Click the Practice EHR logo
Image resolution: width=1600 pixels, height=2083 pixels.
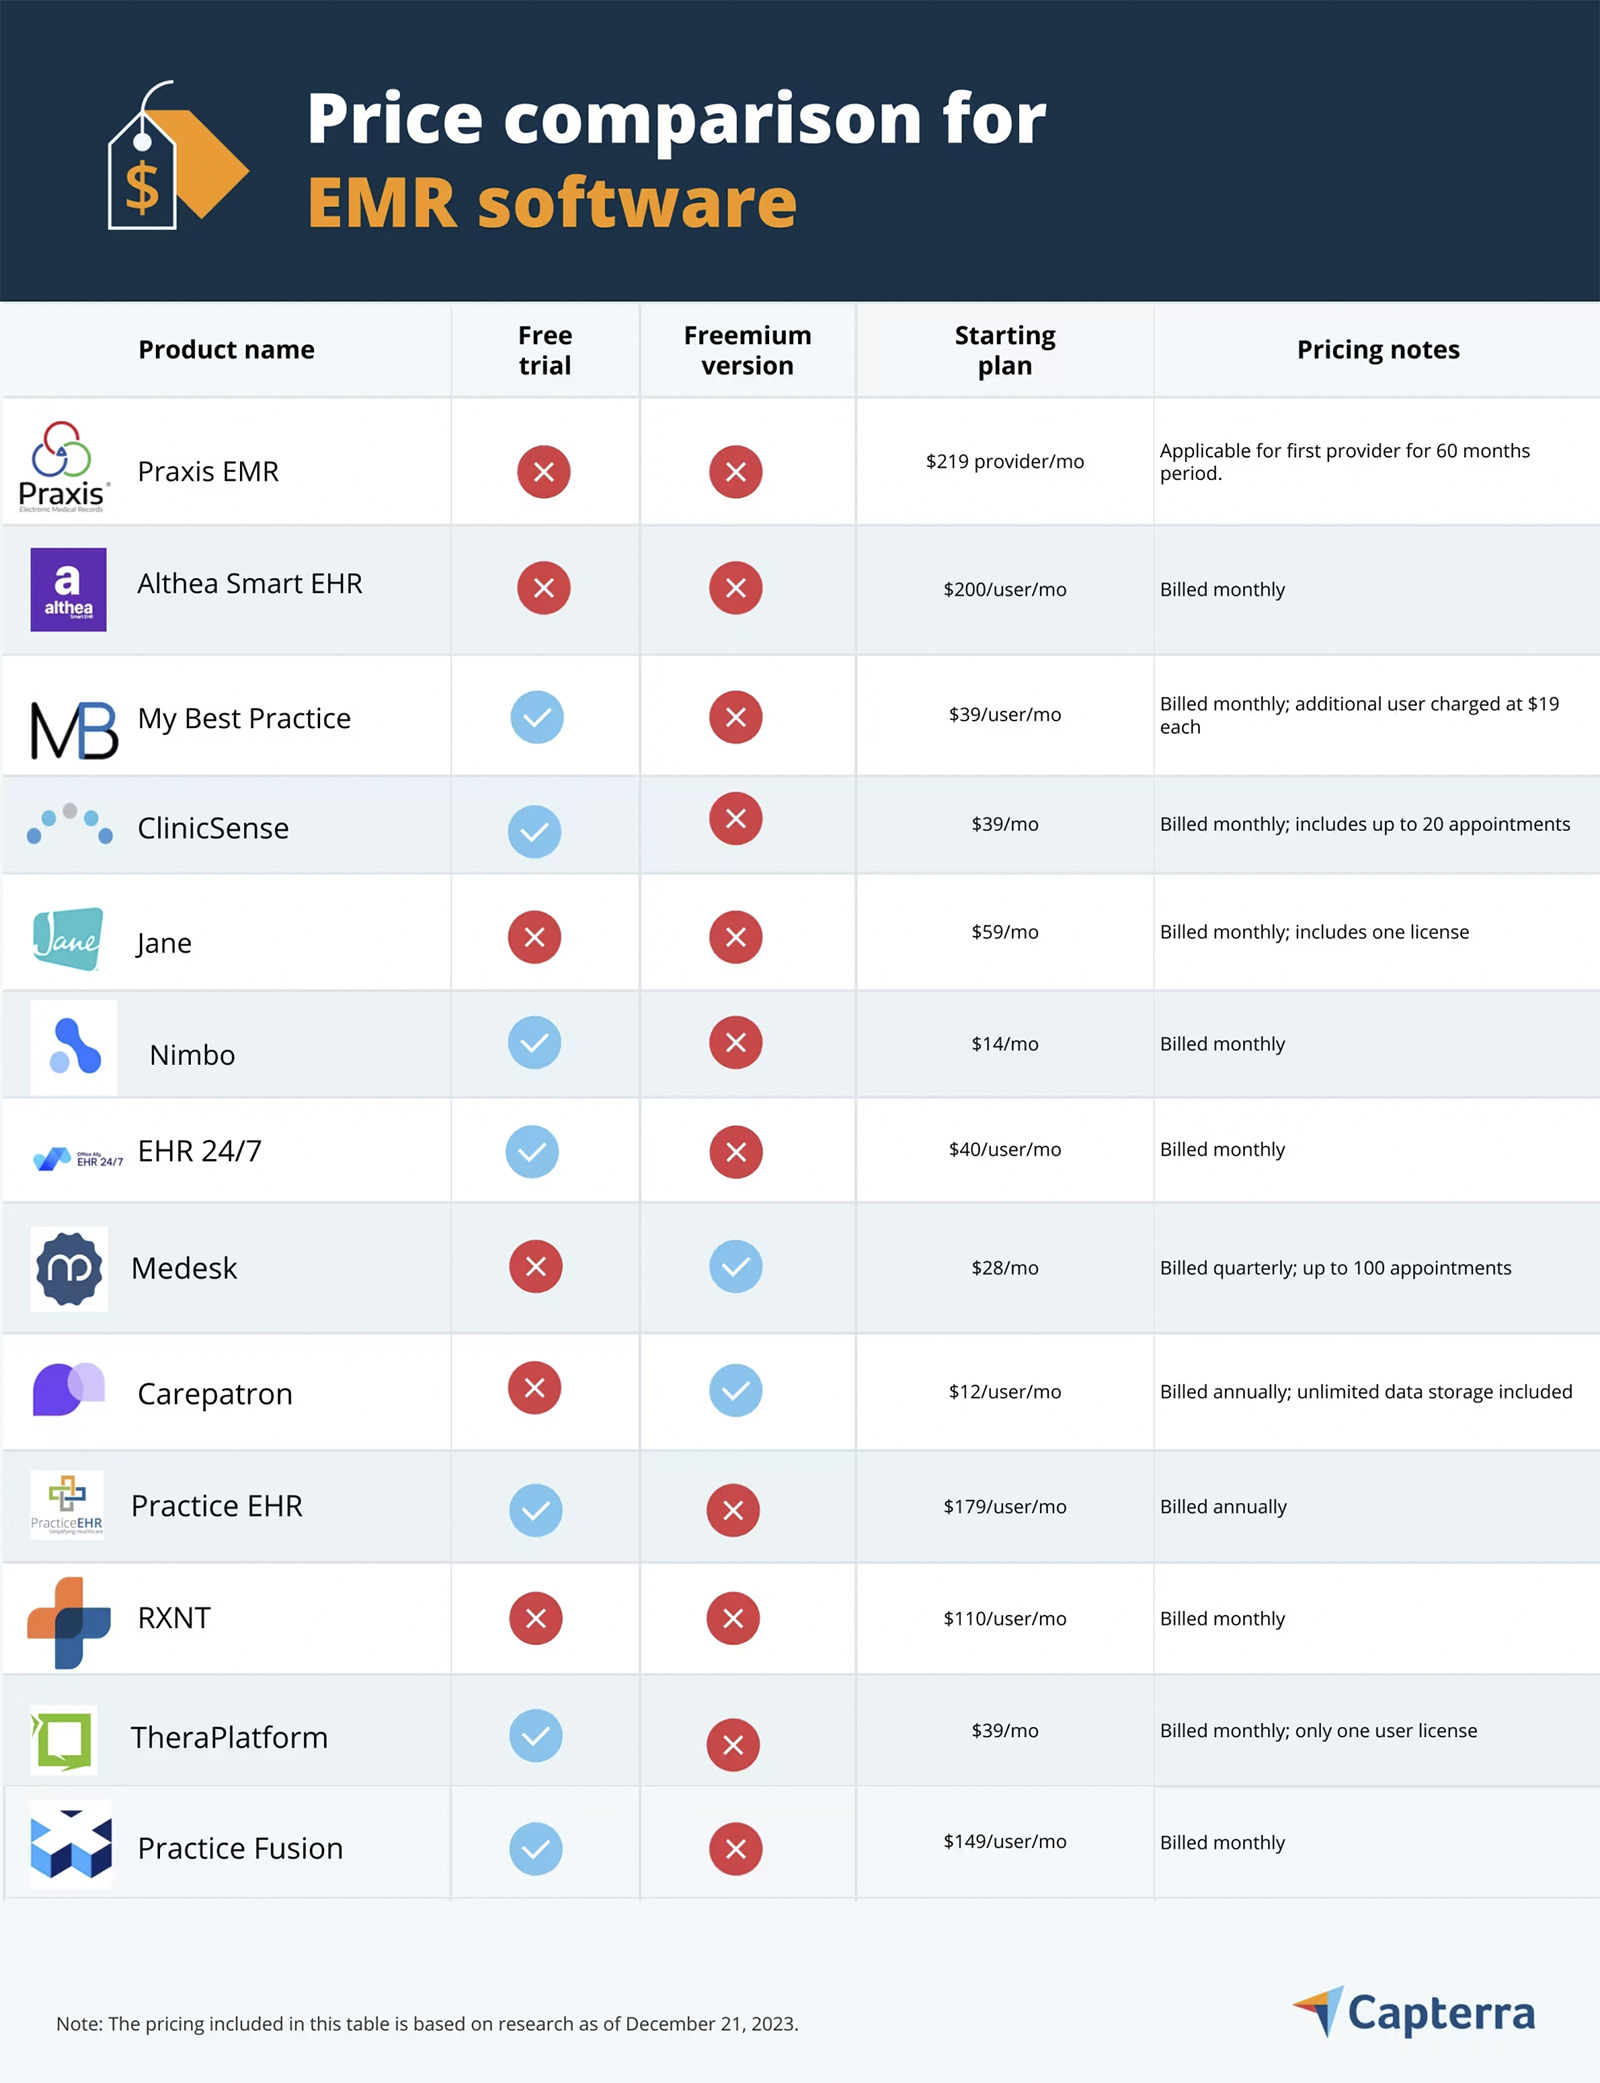(67, 1504)
